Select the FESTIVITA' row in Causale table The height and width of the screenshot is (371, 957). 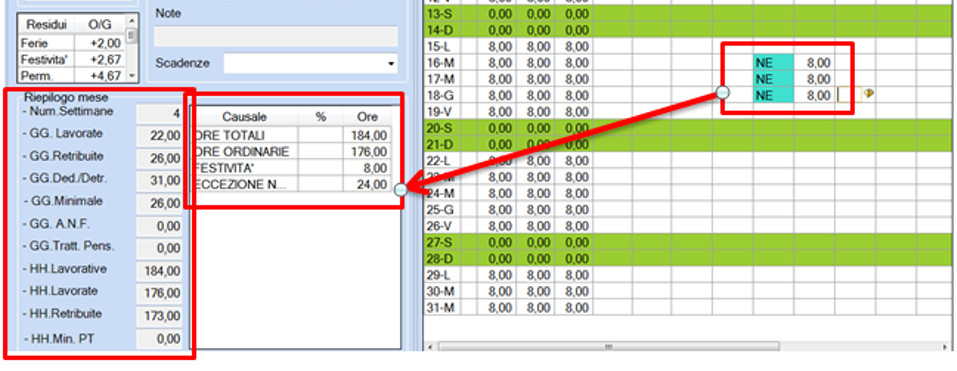coord(291,168)
